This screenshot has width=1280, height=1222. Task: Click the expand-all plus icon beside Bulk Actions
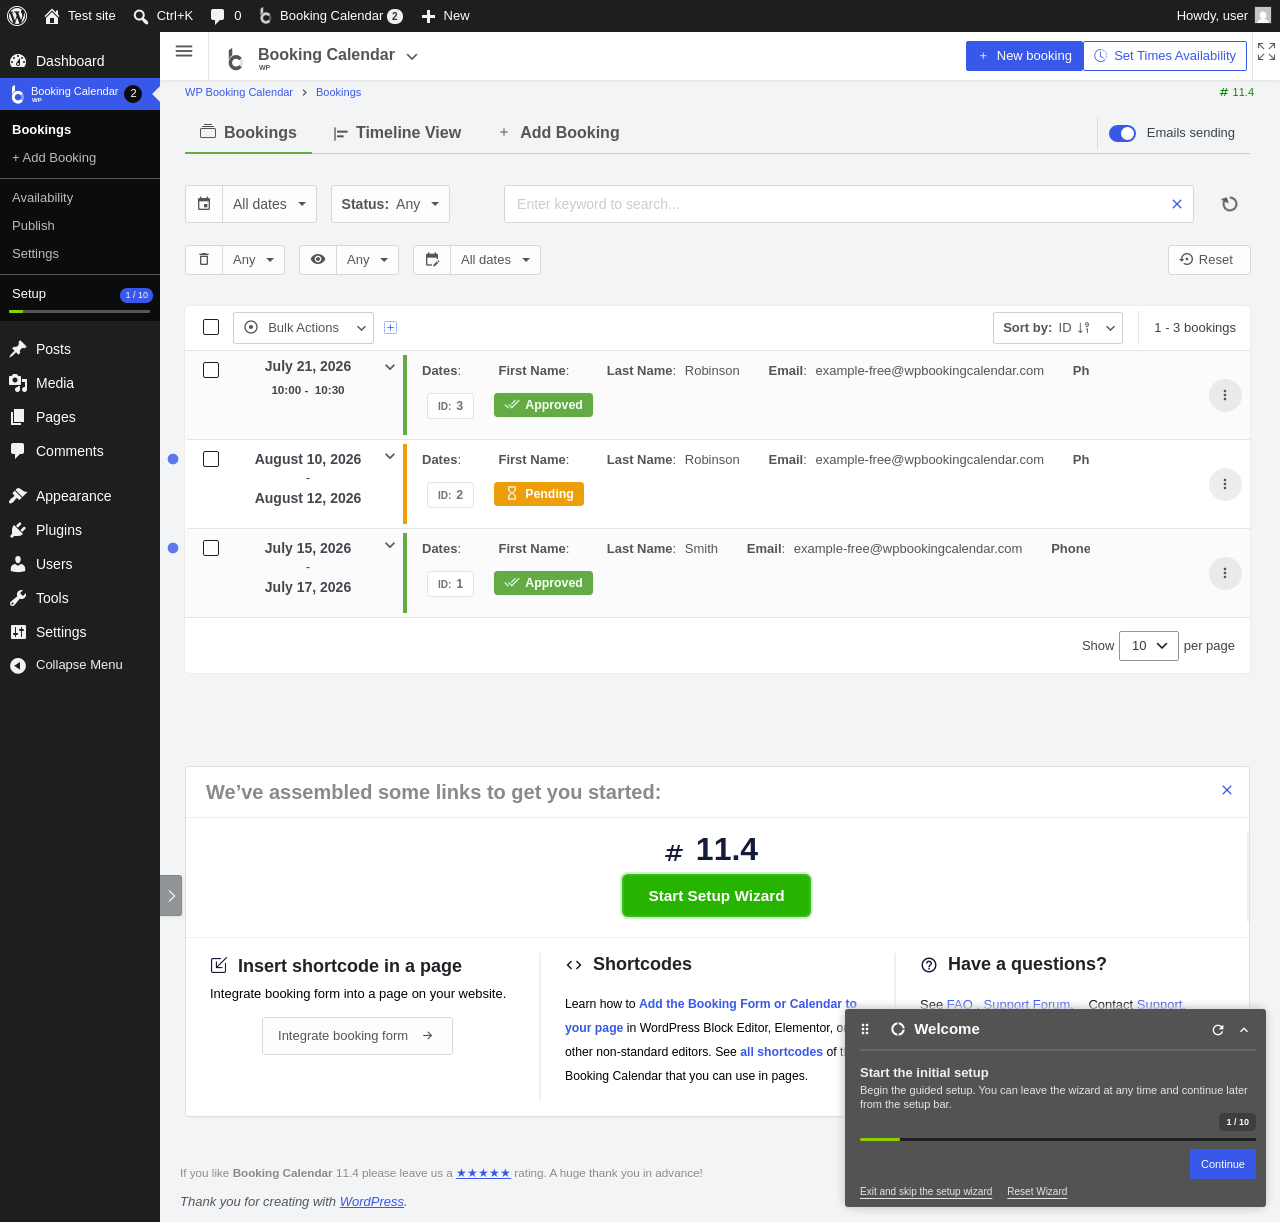click(x=391, y=328)
